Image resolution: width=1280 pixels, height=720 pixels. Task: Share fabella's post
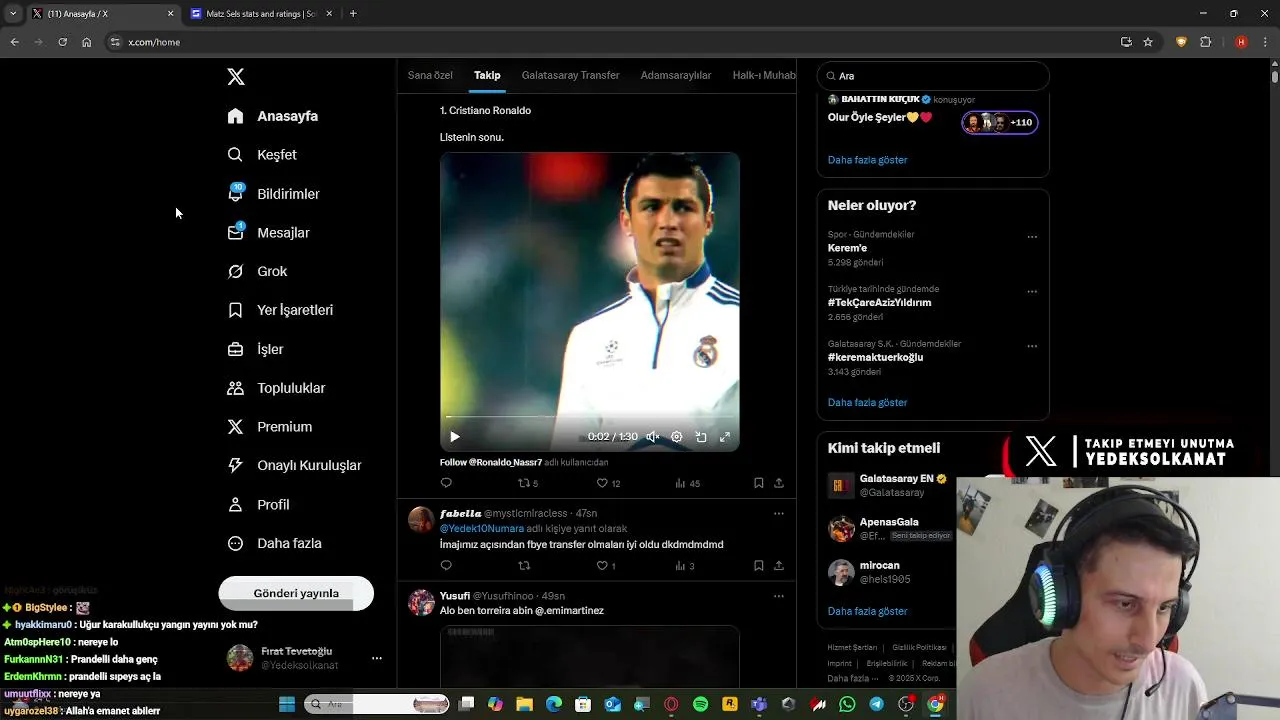tap(779, 566)
